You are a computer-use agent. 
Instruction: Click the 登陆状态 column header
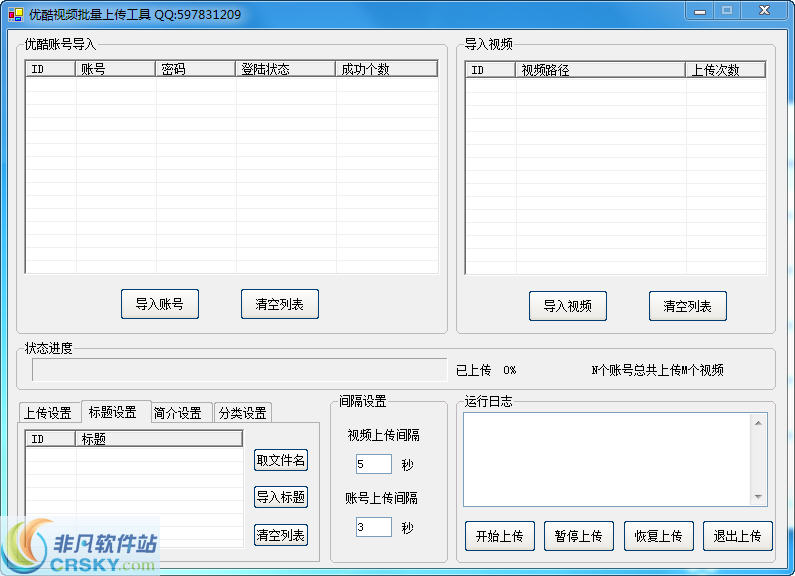click(285, 69)
